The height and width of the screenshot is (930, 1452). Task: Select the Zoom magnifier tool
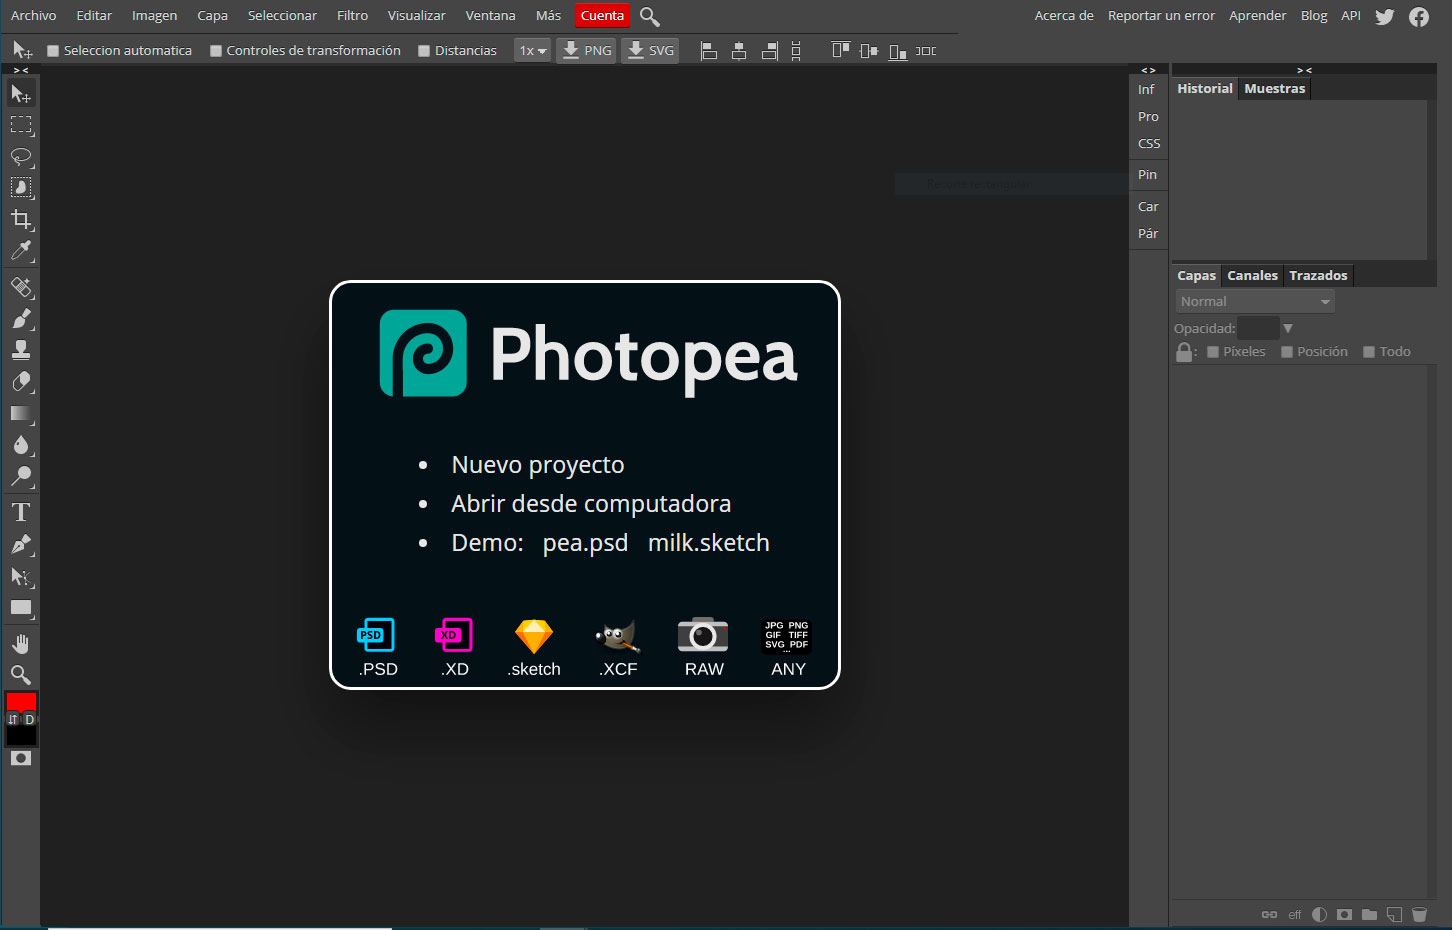21,675
